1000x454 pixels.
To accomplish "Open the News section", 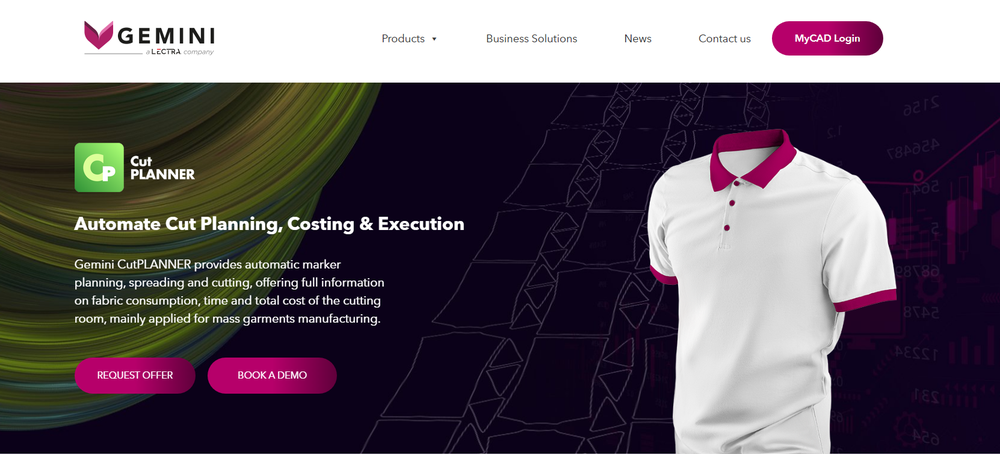I will coord(638,38).
